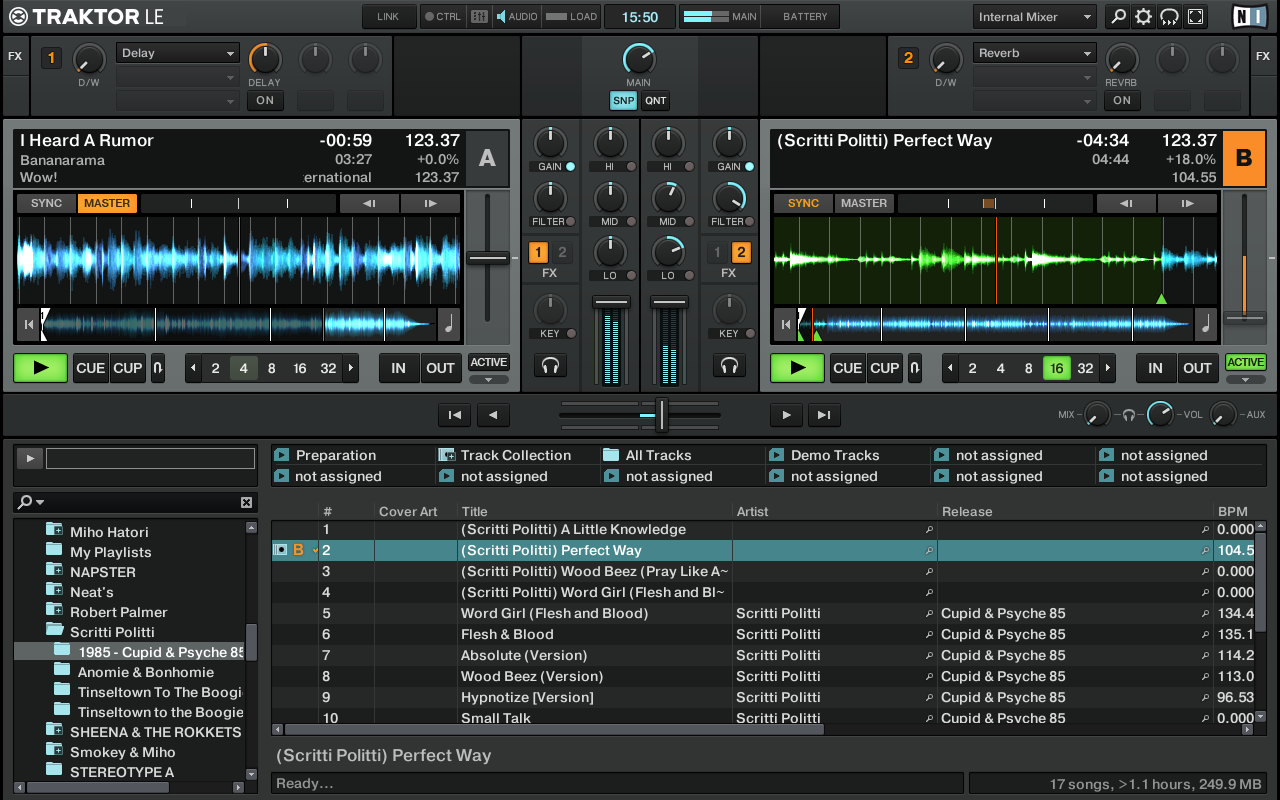Click deck A tempo note icon
This screenshot has height=800, width=1280.
(x=449, y=324)
